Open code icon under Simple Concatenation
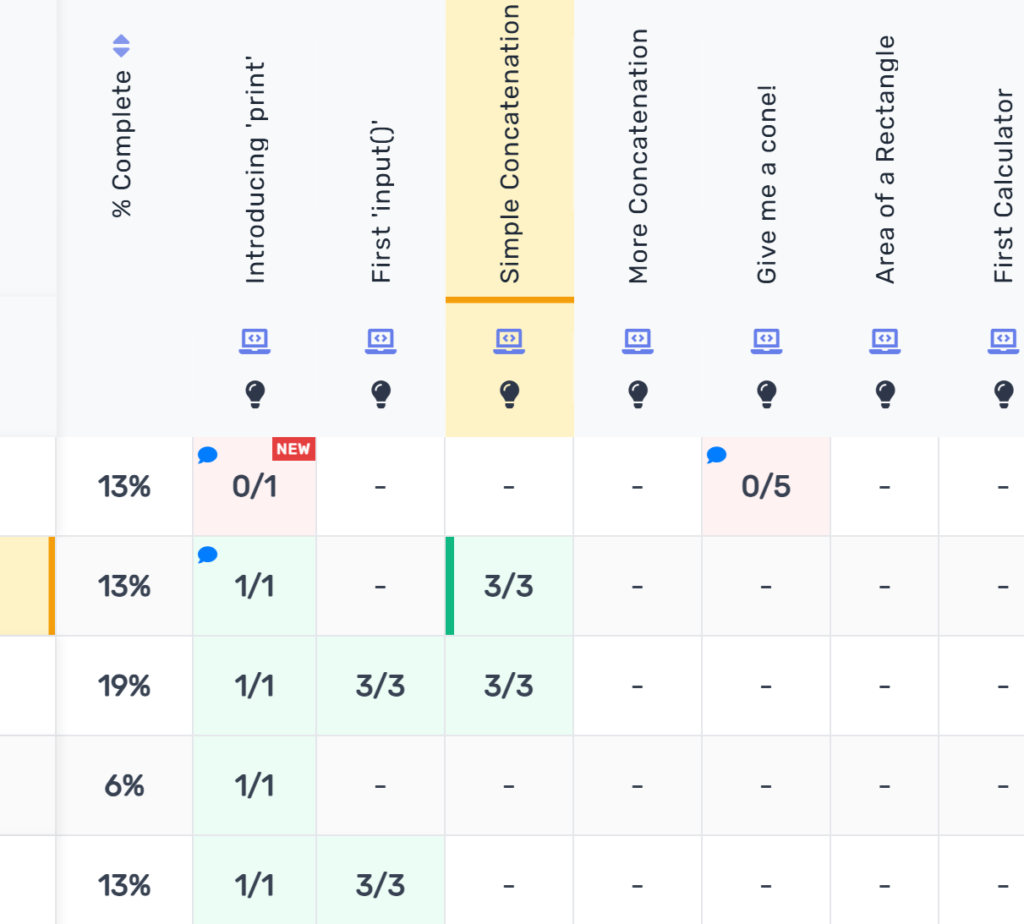The image size is (1024, 924). pos(509,341)
